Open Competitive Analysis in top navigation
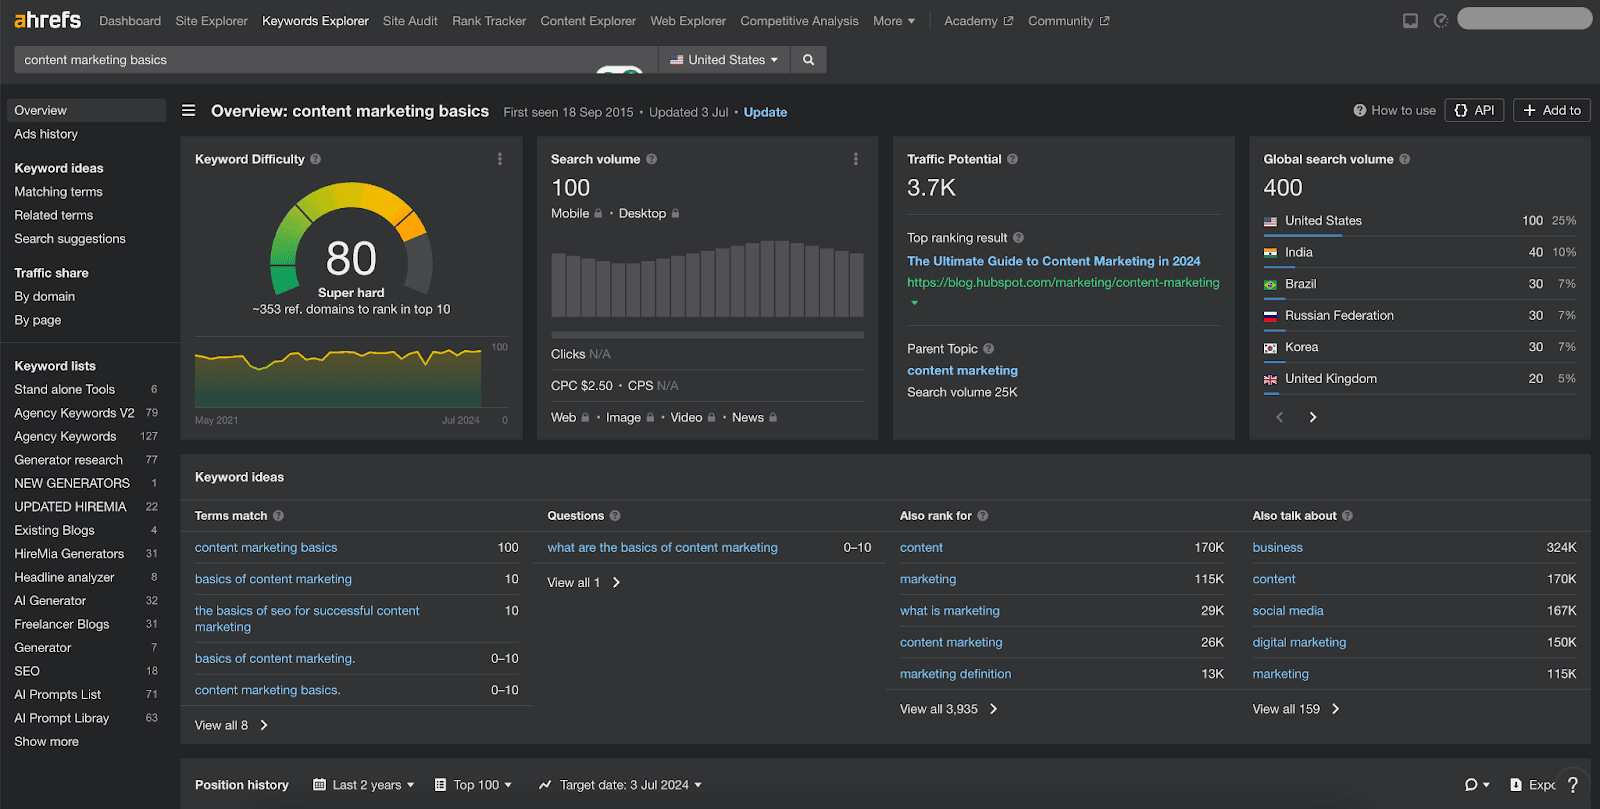This screenshot has height=809, width=1600. 799,21
